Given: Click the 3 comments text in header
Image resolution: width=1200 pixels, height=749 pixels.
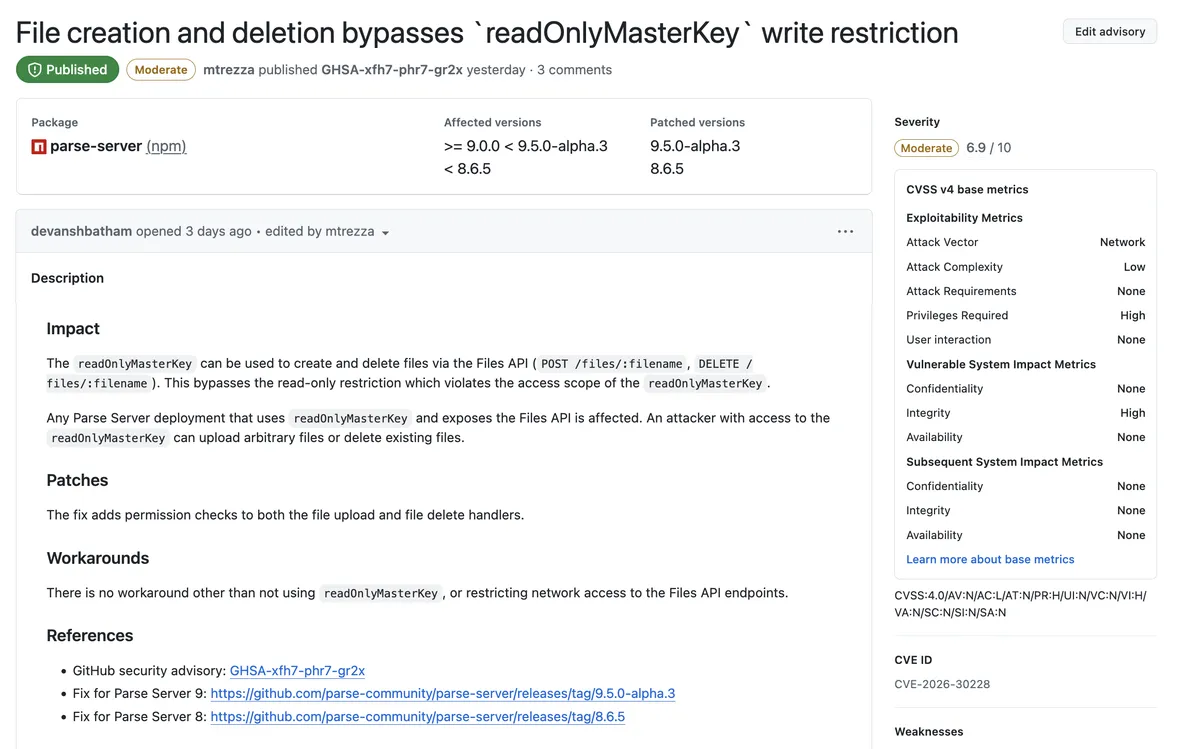Looking at the screenshot, I should click(x=574, y=70).
